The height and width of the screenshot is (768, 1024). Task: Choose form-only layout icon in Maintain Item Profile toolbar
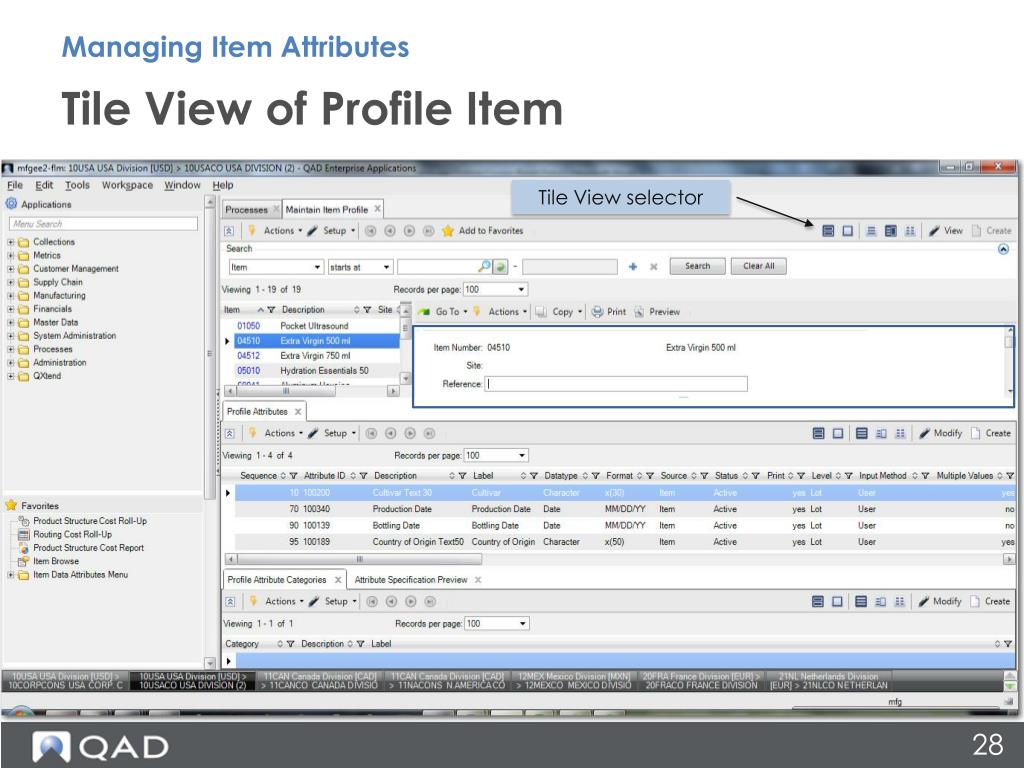[x=910, y=231]
